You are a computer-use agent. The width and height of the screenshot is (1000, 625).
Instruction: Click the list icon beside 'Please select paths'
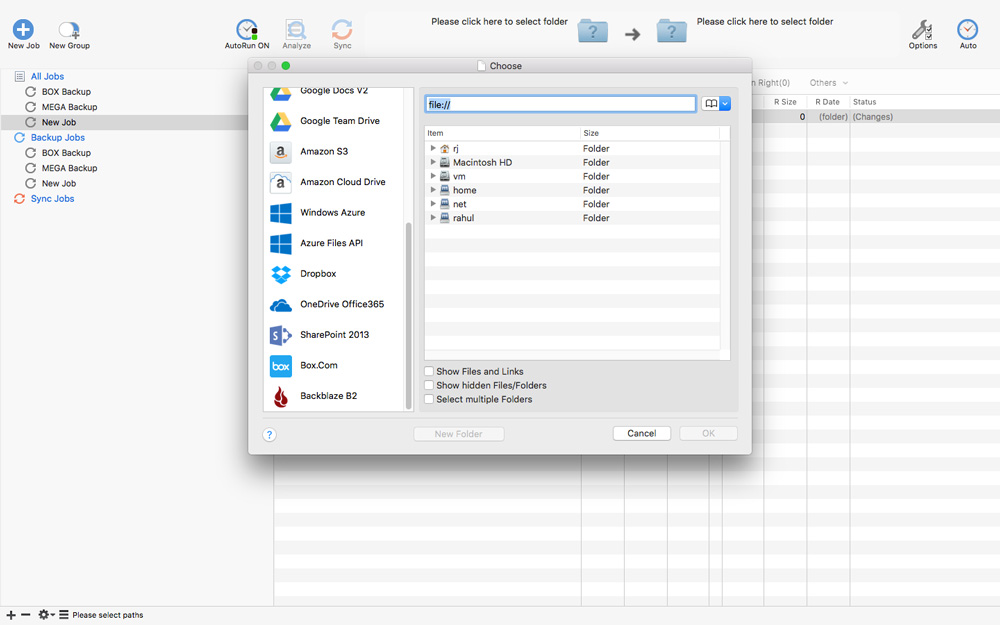tap(64, 615)
